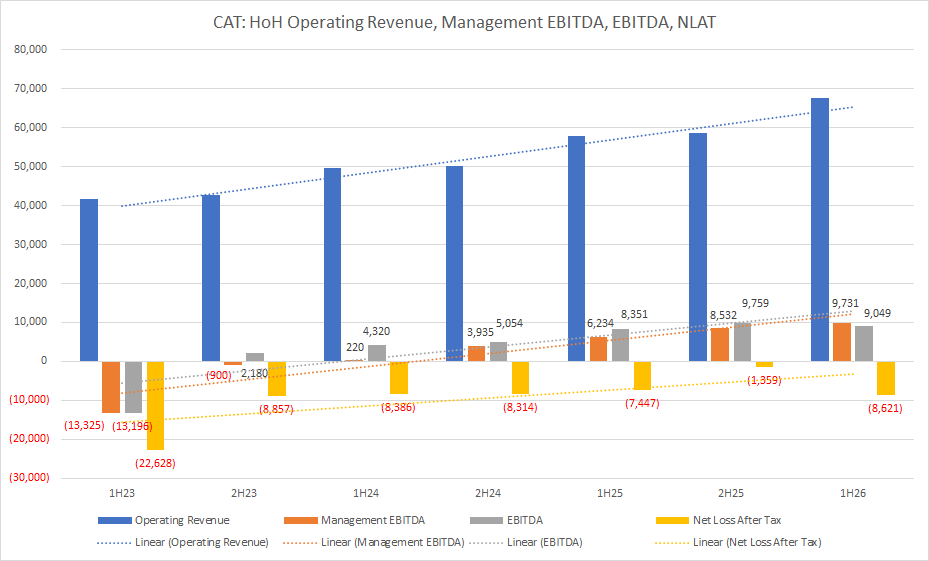Select Linear (Operating Revenue) legend entry
The width and height of the screenshot is (929, 561).
tap(201, 542)
